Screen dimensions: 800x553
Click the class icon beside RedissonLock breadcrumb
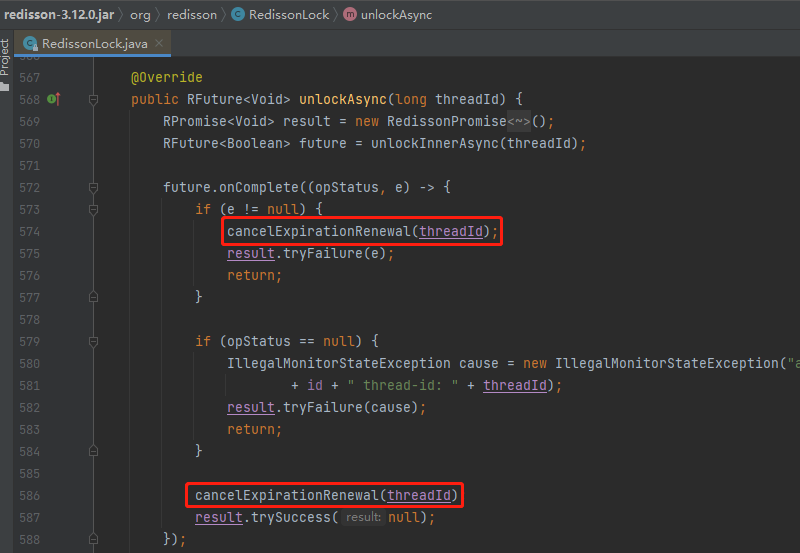(x=238, y=14)
